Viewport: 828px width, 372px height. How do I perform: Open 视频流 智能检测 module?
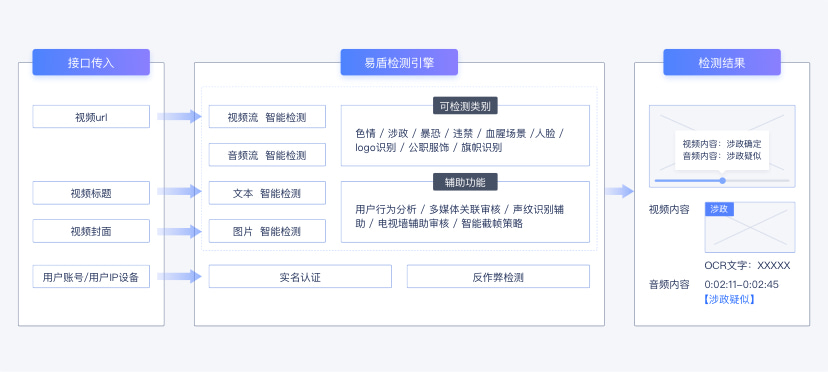click(267, 117)
